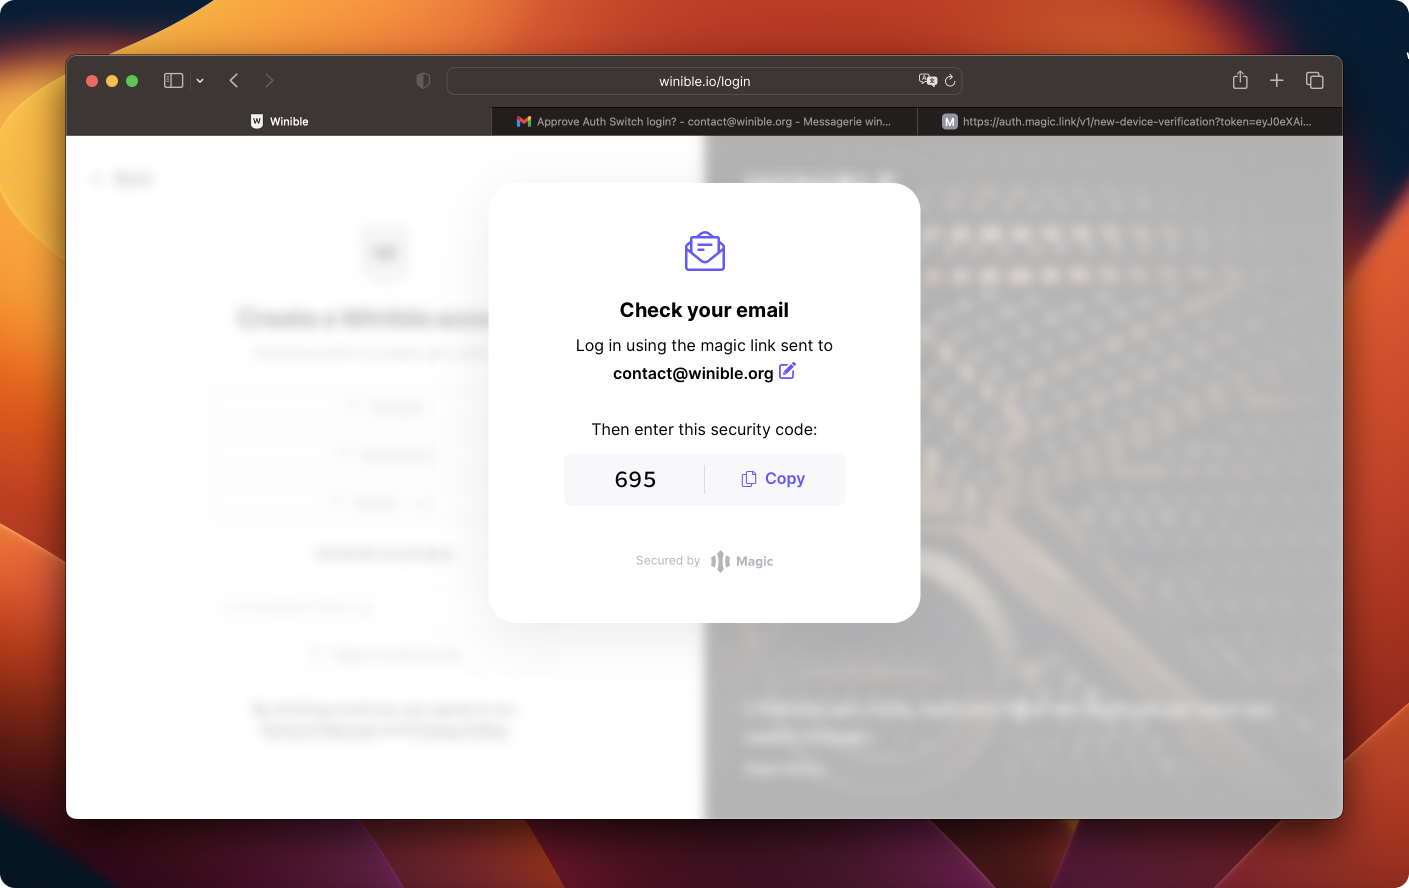Open the Share icon in Safari toolbar

pyautogui.click(x=1240, y=80)
